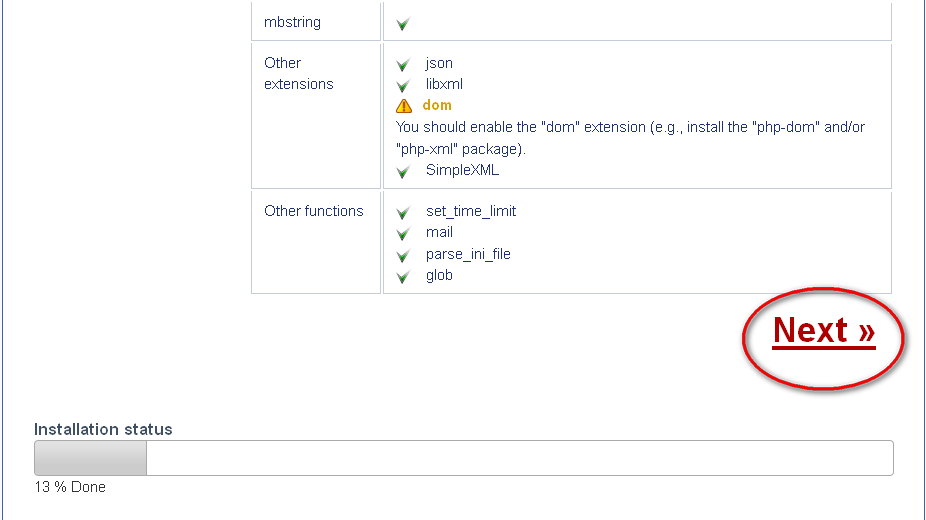Click the green checkmark beside mail
This screenshot has width=926, height=520.
coord(403,234)
